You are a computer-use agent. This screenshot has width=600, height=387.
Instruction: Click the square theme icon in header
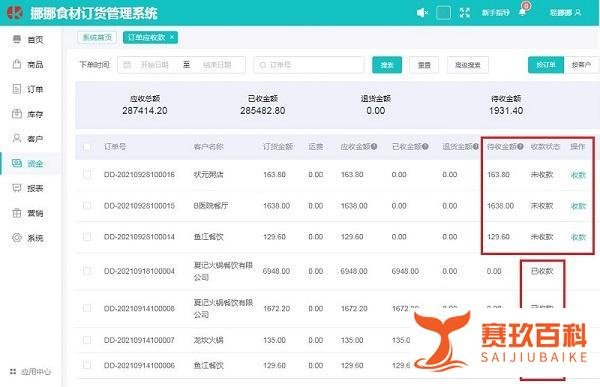(443, 13)
